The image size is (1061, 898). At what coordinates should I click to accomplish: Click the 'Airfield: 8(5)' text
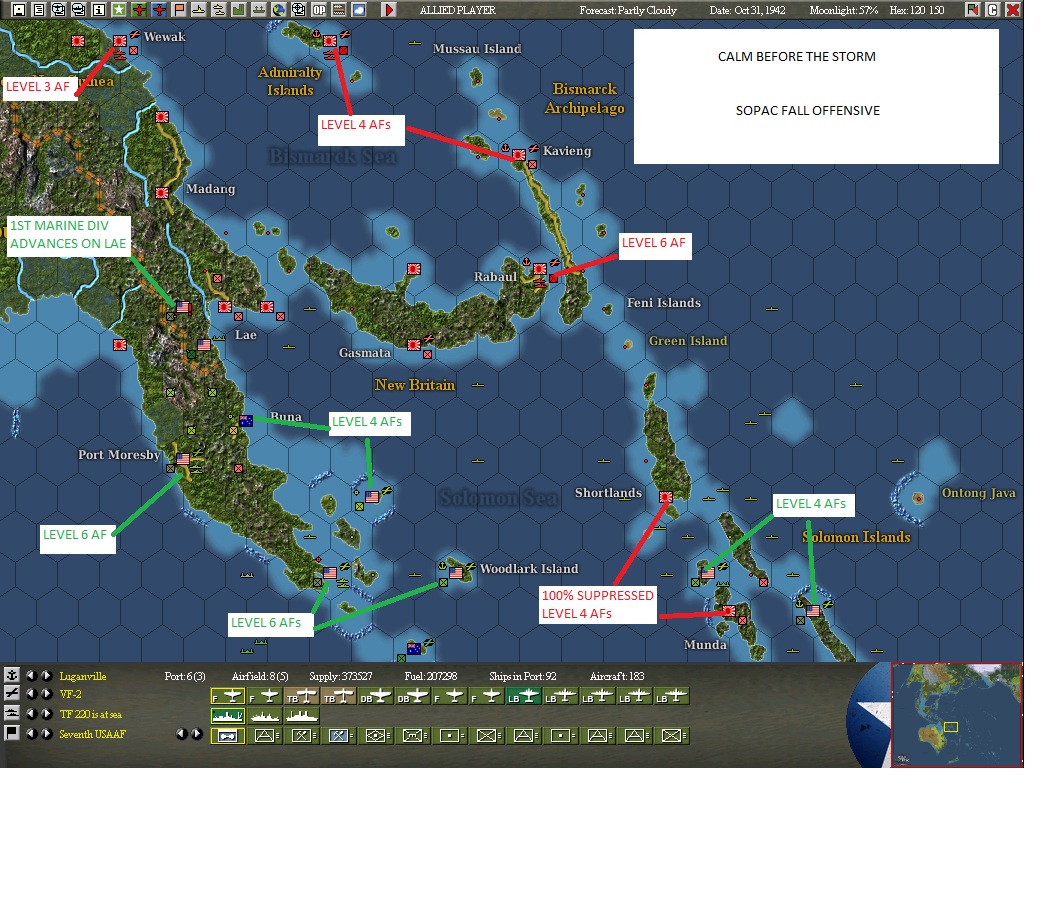(x=260, y=676)
